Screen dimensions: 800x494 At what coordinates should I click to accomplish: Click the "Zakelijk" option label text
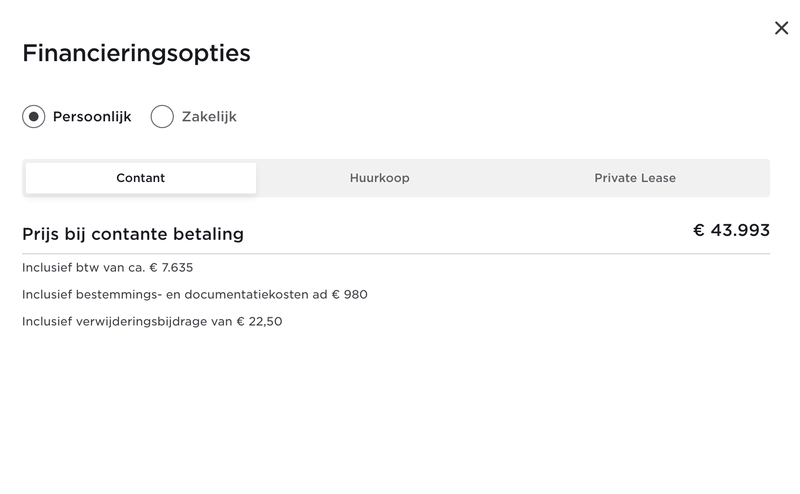click(209, 117)
